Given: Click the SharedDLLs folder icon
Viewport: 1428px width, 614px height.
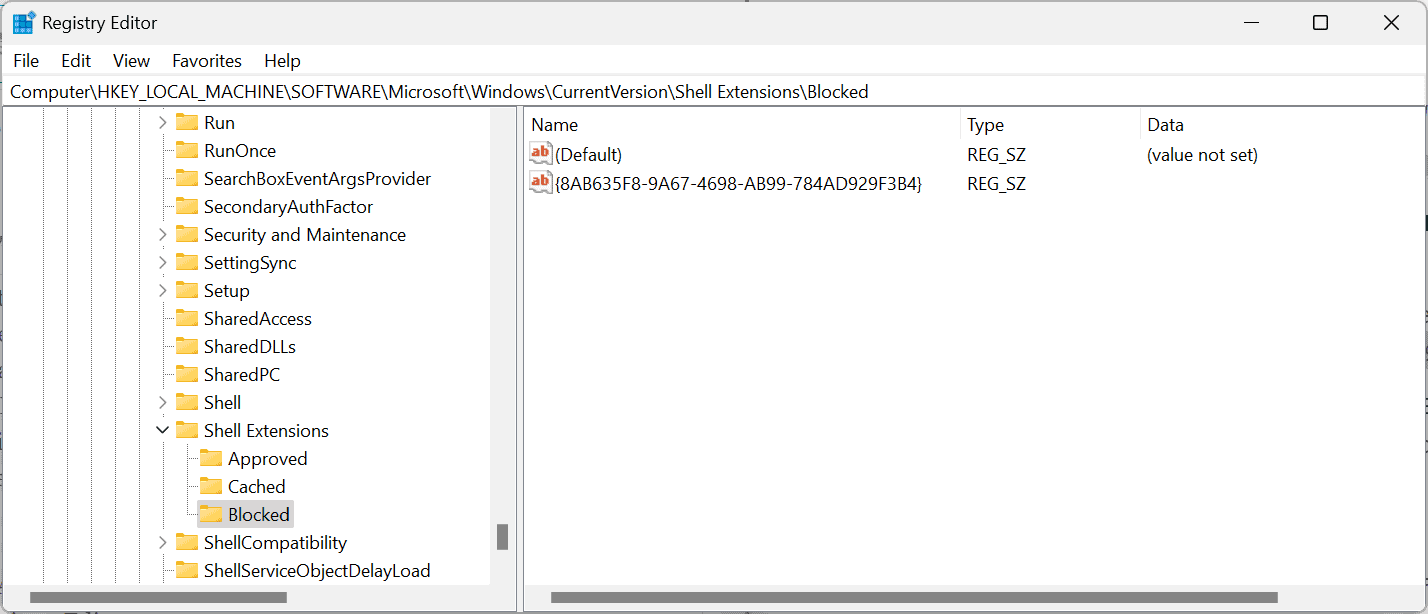Looking at the screenshot, I should coord(187,346).
